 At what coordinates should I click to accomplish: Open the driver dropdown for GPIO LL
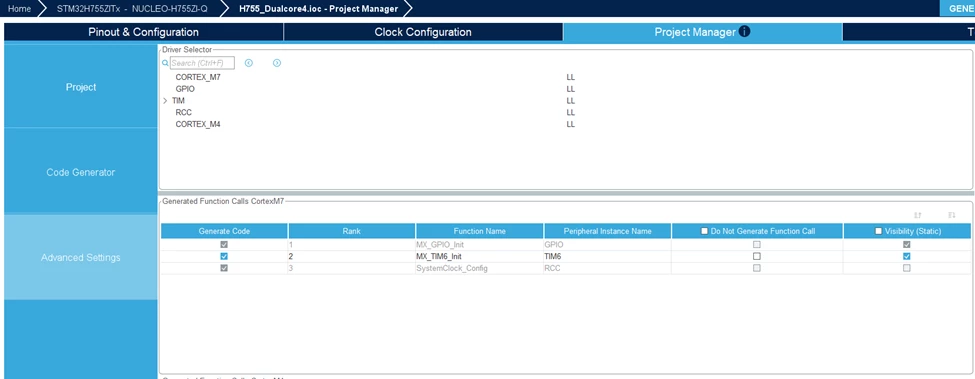pyautogui.click(x=570, y=89)
